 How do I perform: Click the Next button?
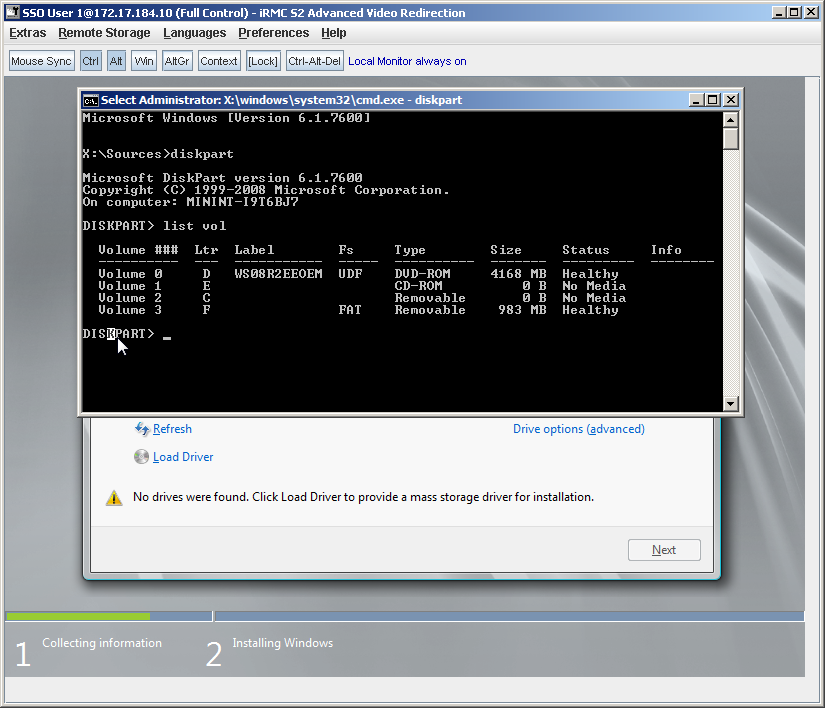(x=664, y=550)
